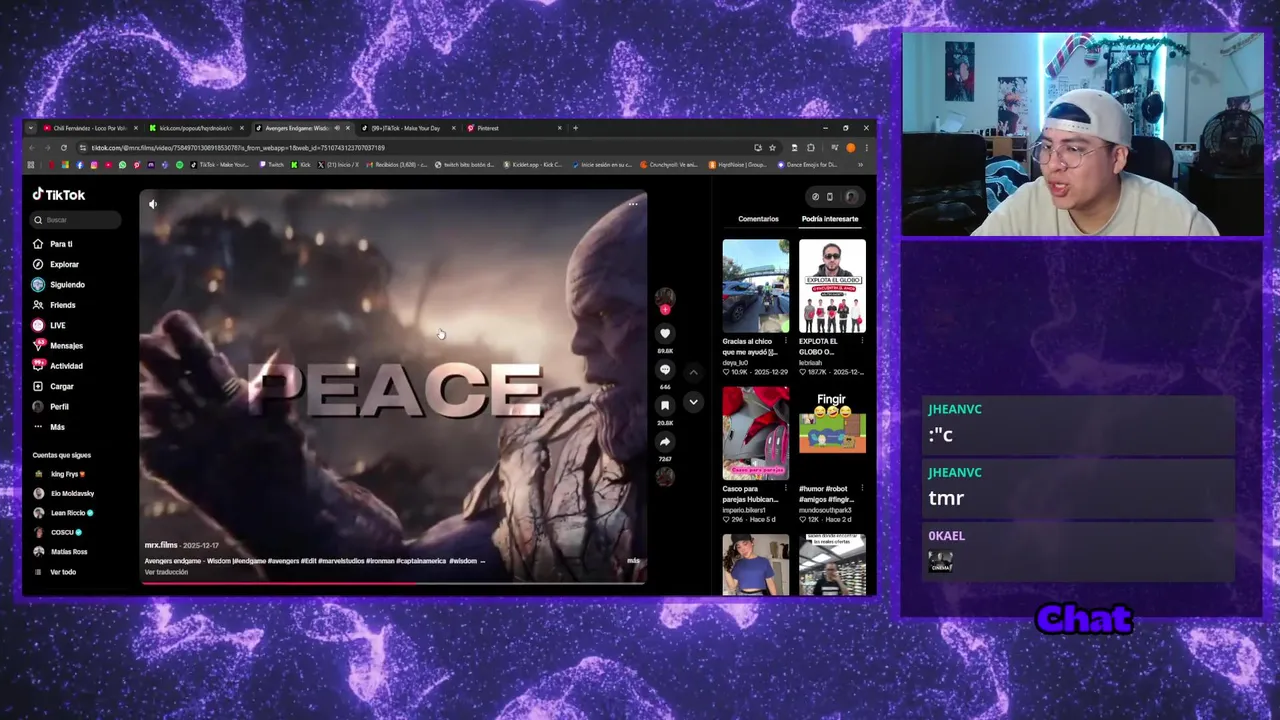
Task: Click the TikTok logo
Action: [x=59, y=195]
